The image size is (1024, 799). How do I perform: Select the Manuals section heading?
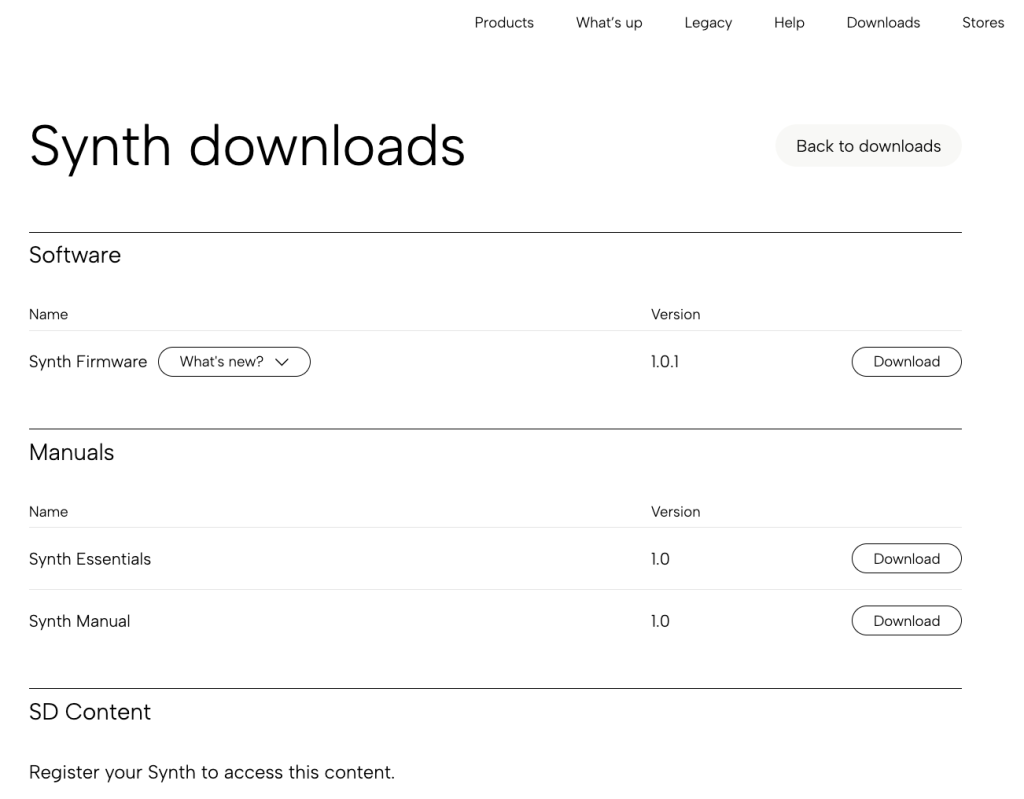[x=70, y=452]
